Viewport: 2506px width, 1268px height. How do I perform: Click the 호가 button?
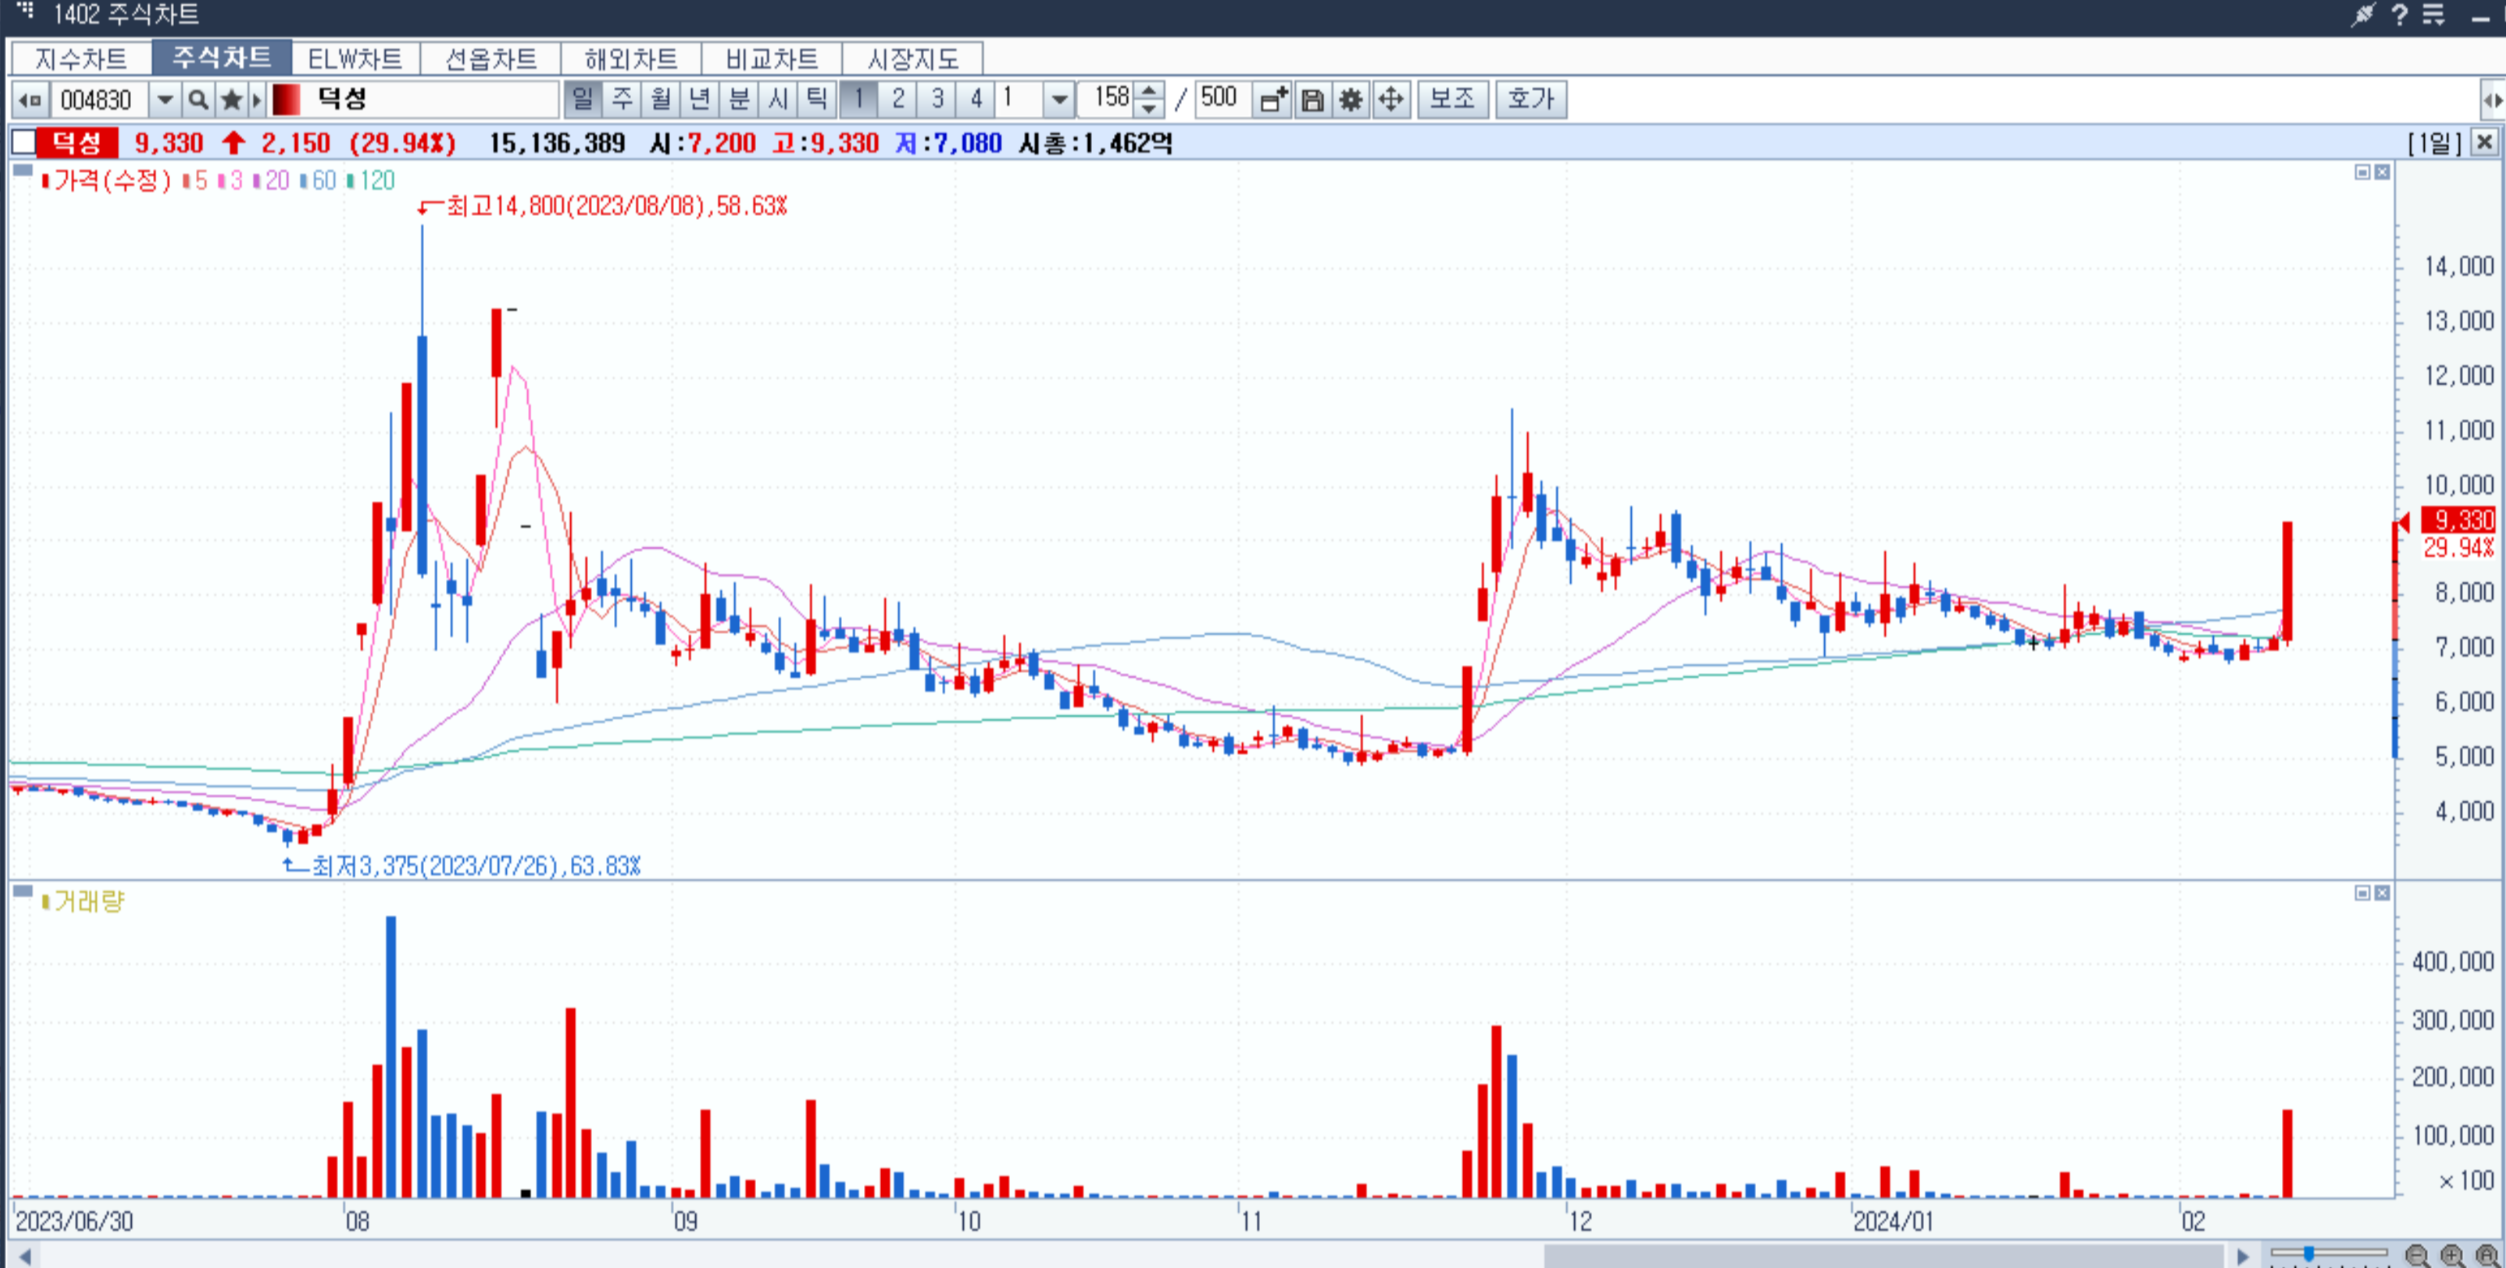click(1530, 99)
